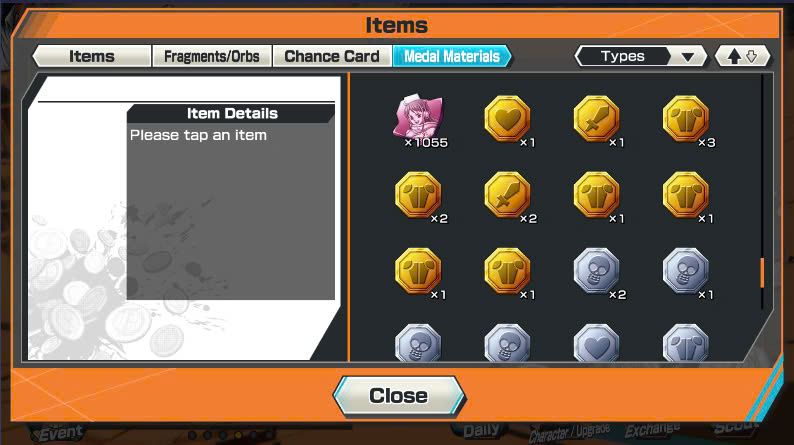
Task: Select the gold sword medal with x1
Action: pyautogui.click(x=597, y=118)
